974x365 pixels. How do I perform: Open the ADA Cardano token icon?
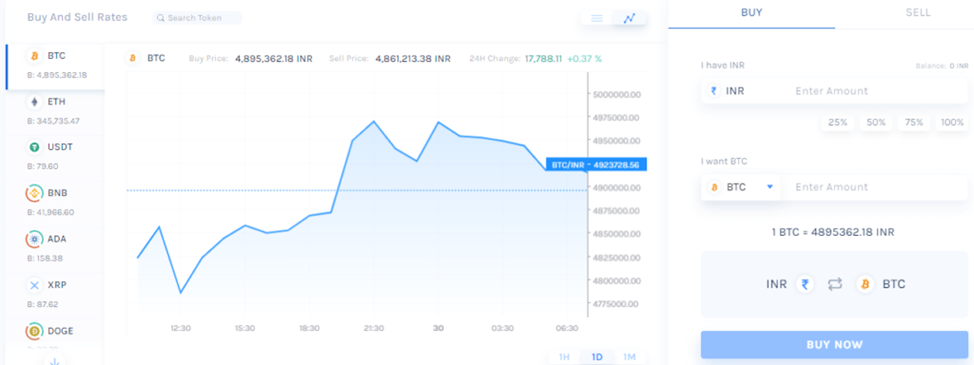34,239
